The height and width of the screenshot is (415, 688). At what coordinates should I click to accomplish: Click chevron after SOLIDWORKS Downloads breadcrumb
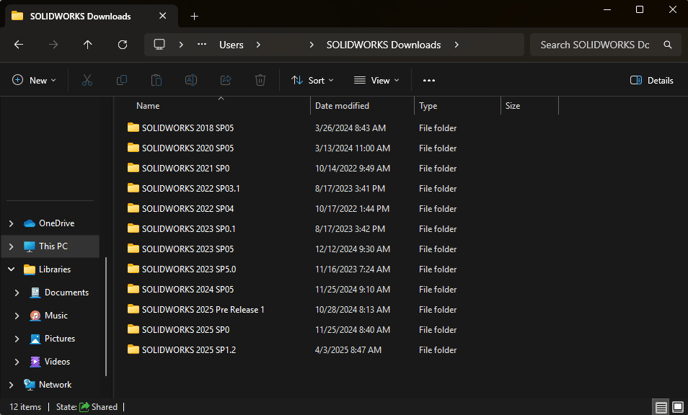click(x=456, y=45)
